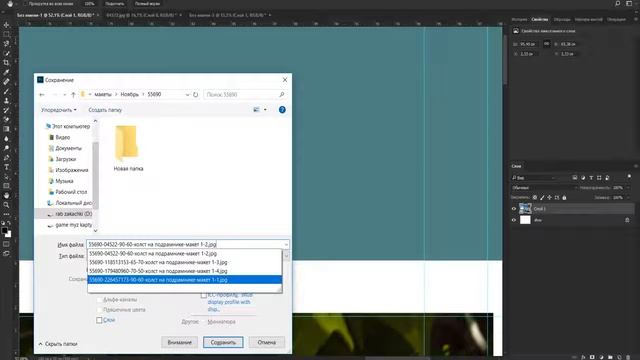Choose the 1-3.jpg filename suggestion
Screen dimensions: 640x360
click(x=184, y=262)
